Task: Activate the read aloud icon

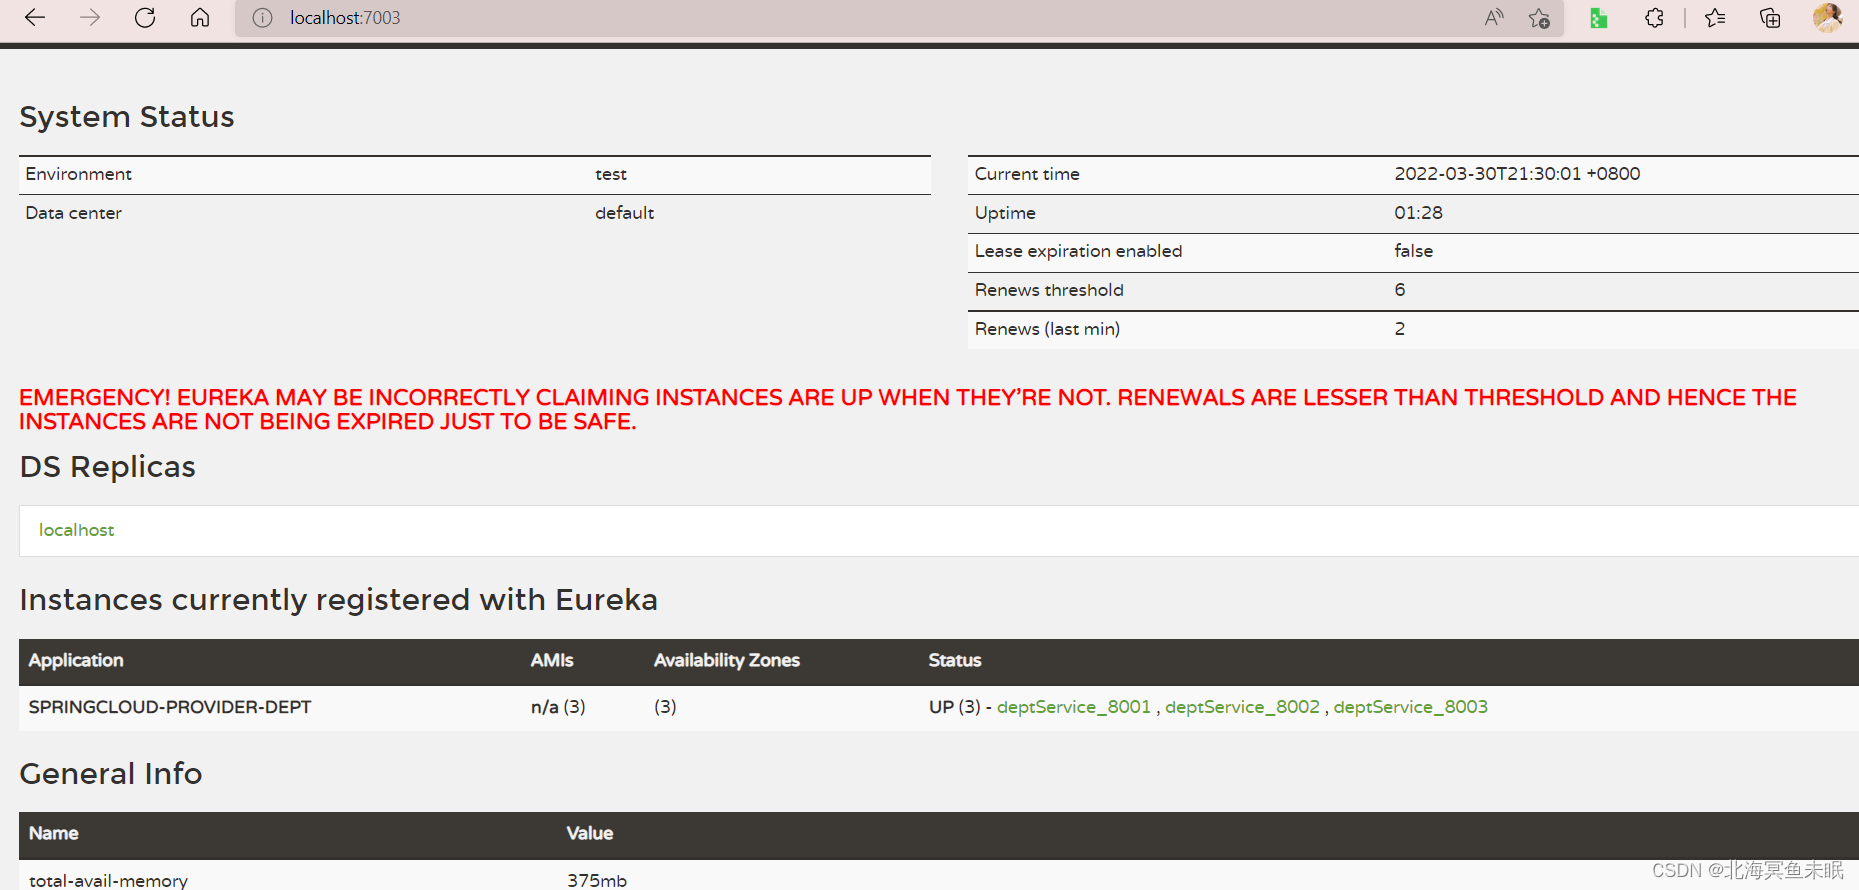Action: pyautogui.click(x=1494, y=18)
